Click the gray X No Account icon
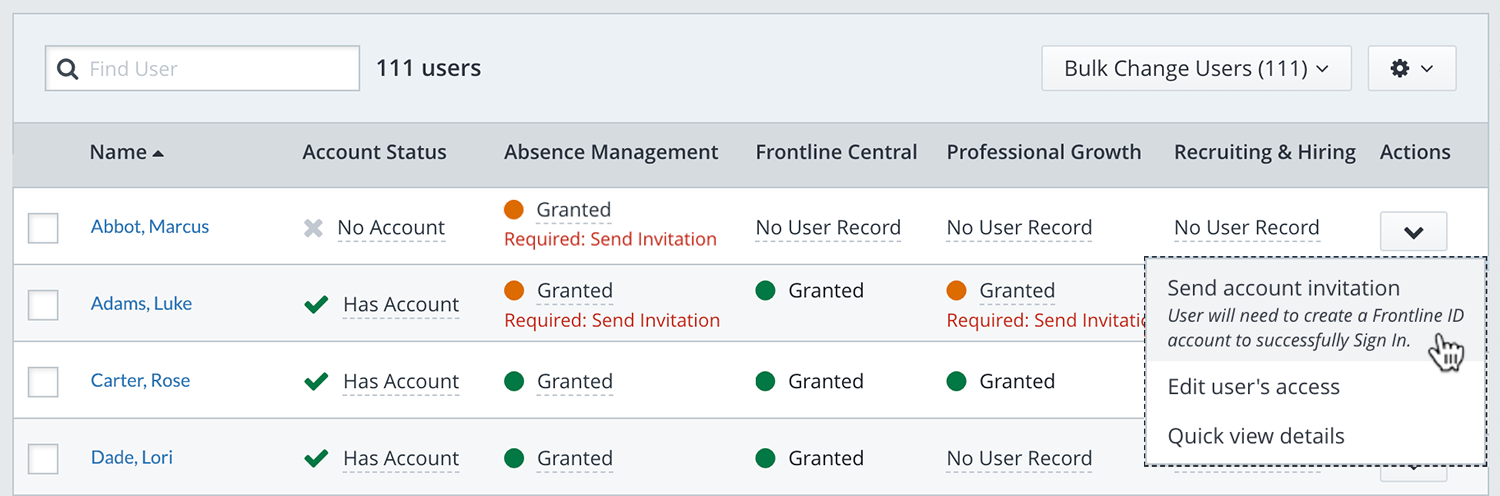 point(314,228)
